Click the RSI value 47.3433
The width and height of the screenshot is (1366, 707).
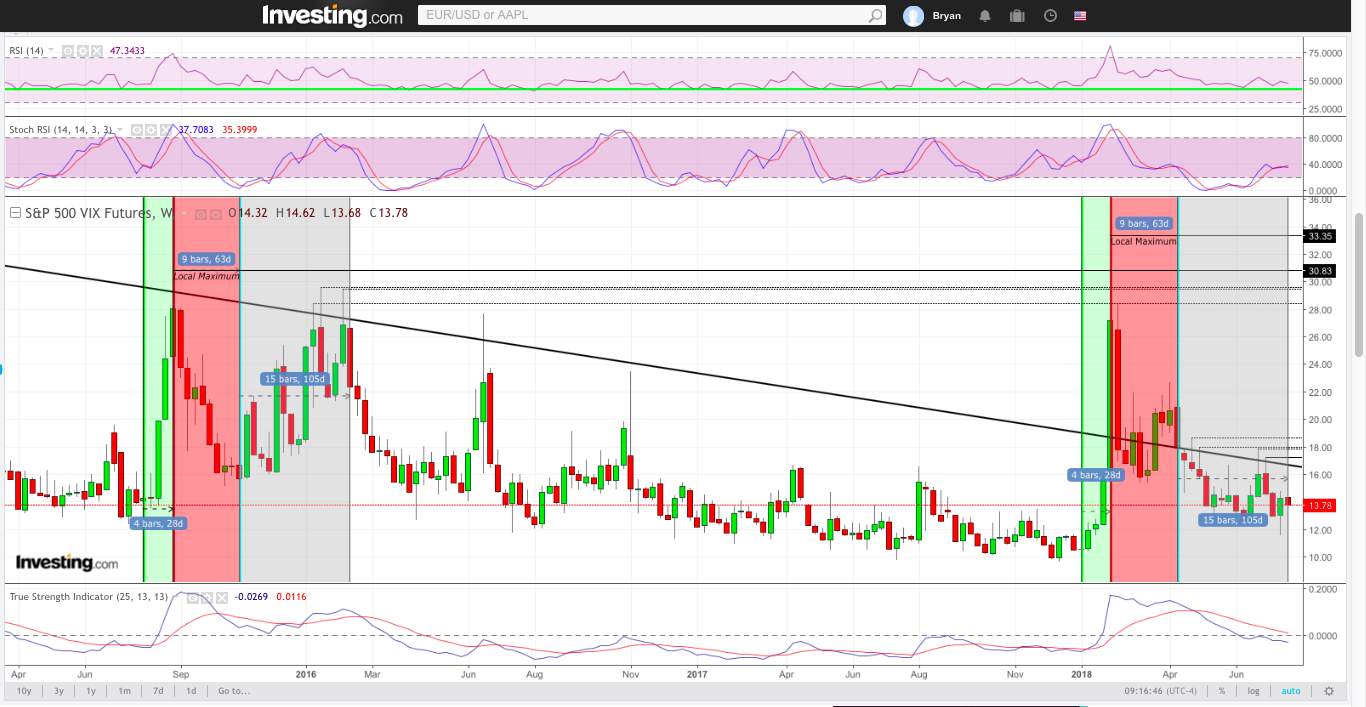[x=127, y=51]
